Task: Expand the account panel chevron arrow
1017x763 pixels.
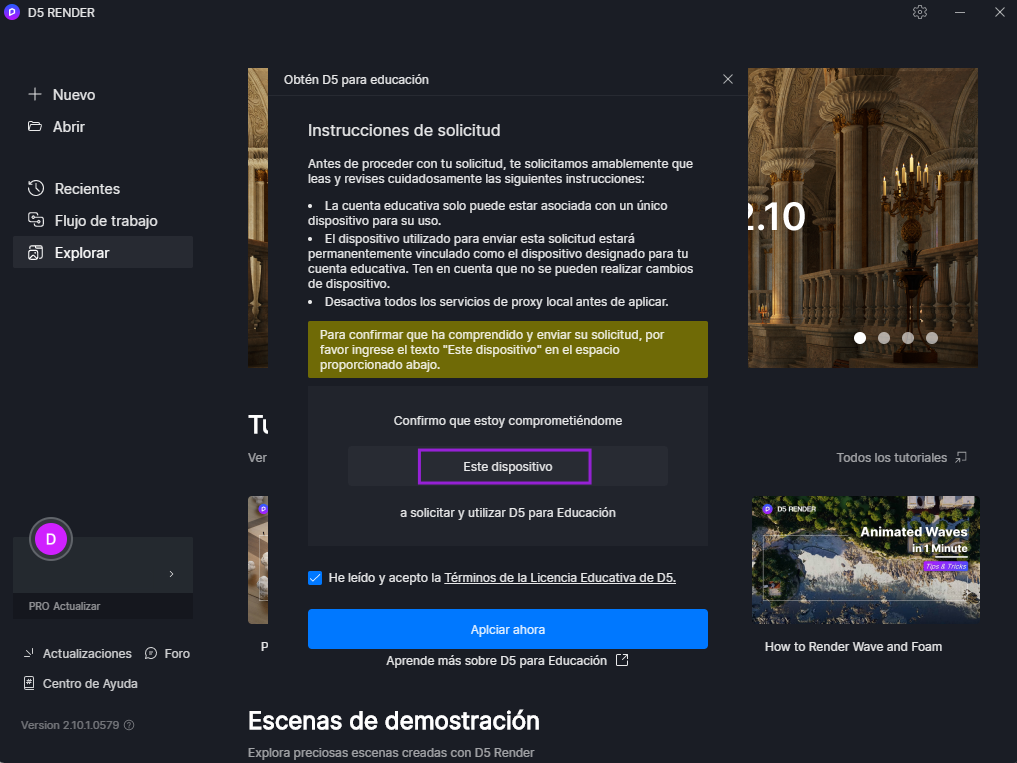Action: click(171, 574)
